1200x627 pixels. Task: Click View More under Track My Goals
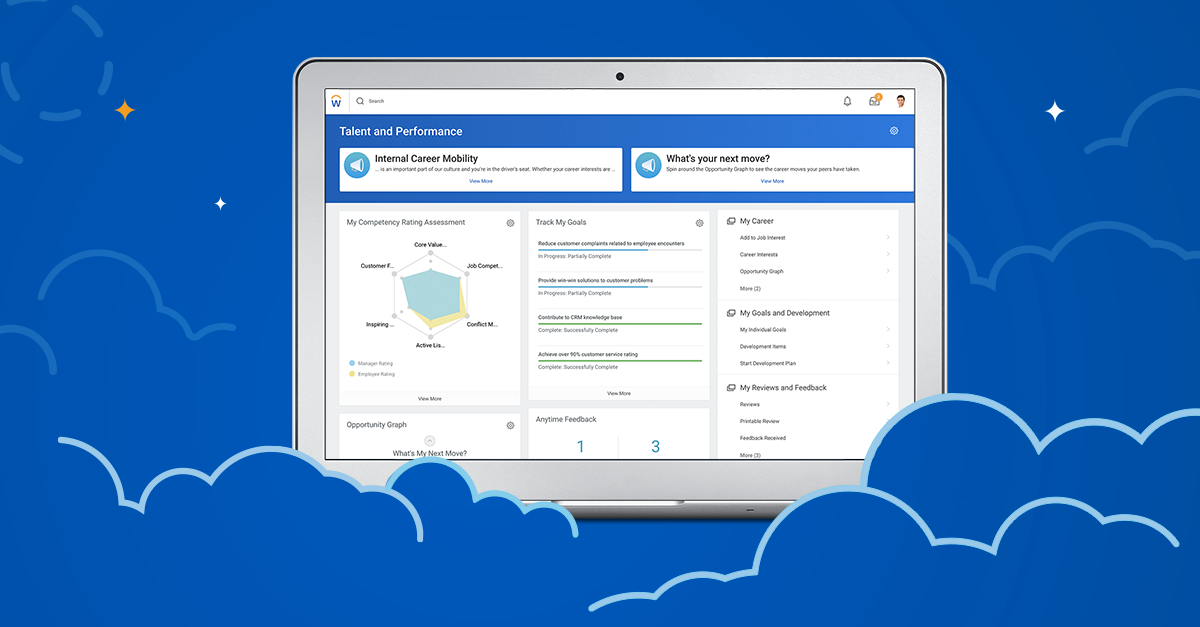pos(619,393)
